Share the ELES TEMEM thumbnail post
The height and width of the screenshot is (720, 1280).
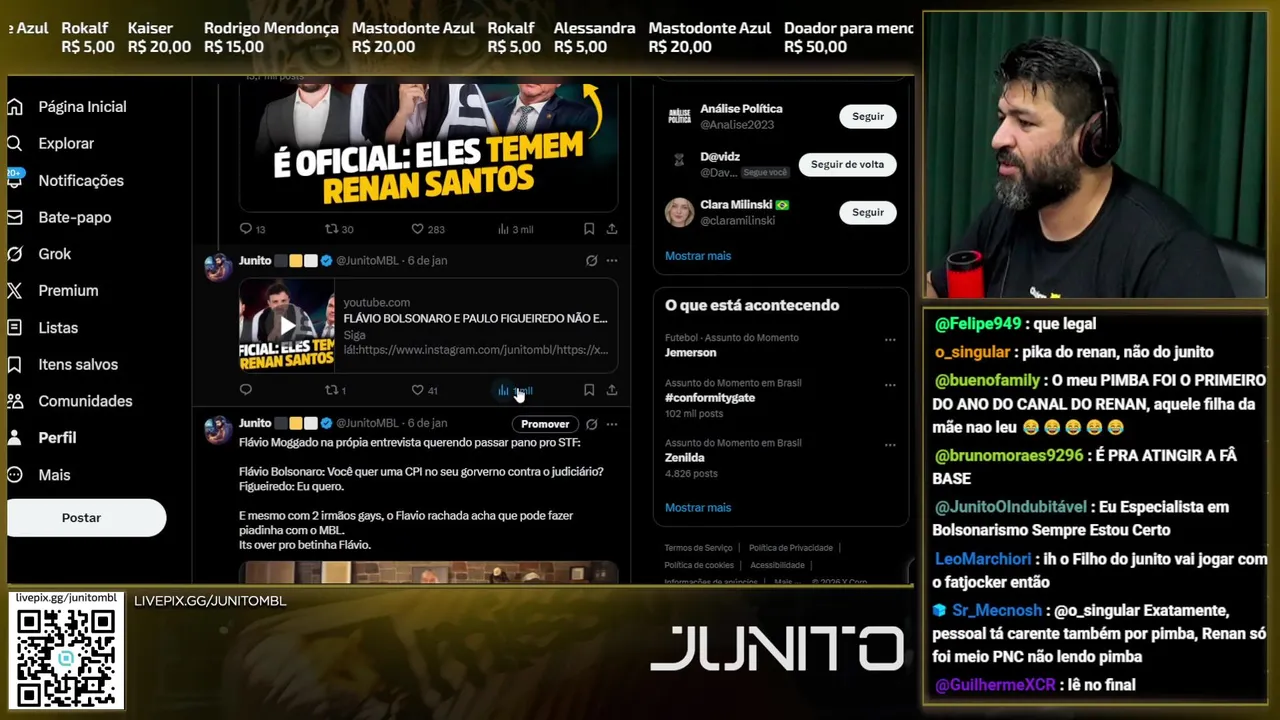(x=612, y=229)
